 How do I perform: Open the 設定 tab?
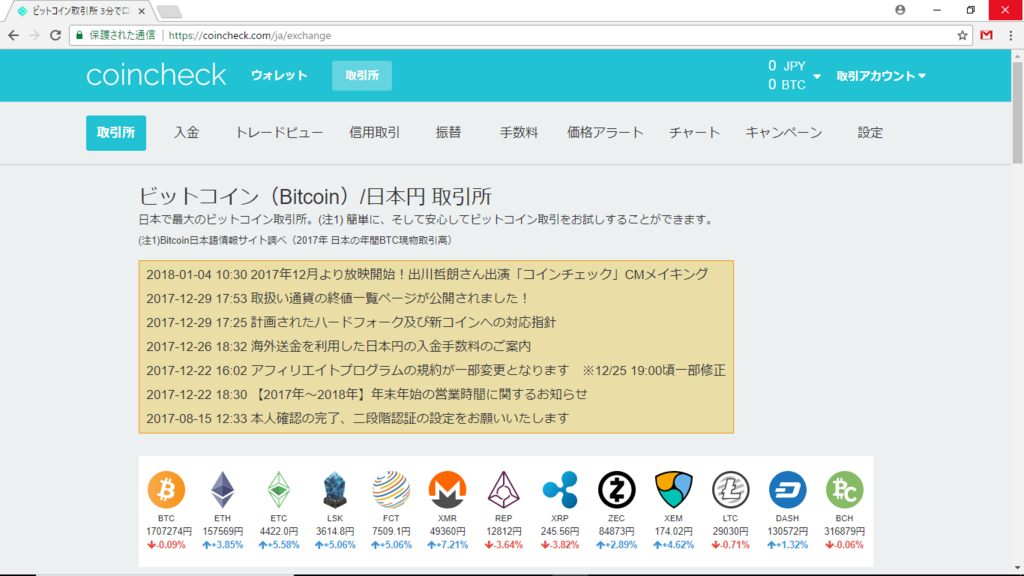[x=870, y=133]
